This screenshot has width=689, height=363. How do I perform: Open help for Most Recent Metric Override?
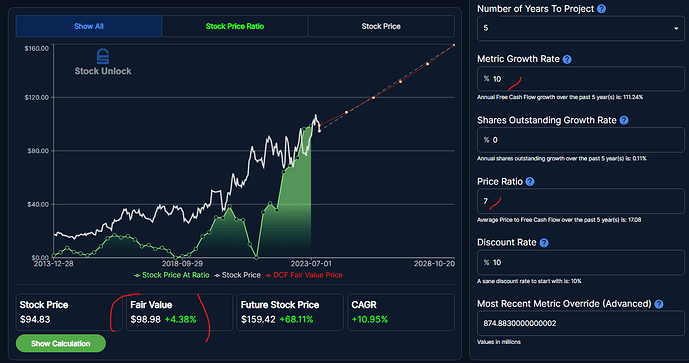point(659,304)
